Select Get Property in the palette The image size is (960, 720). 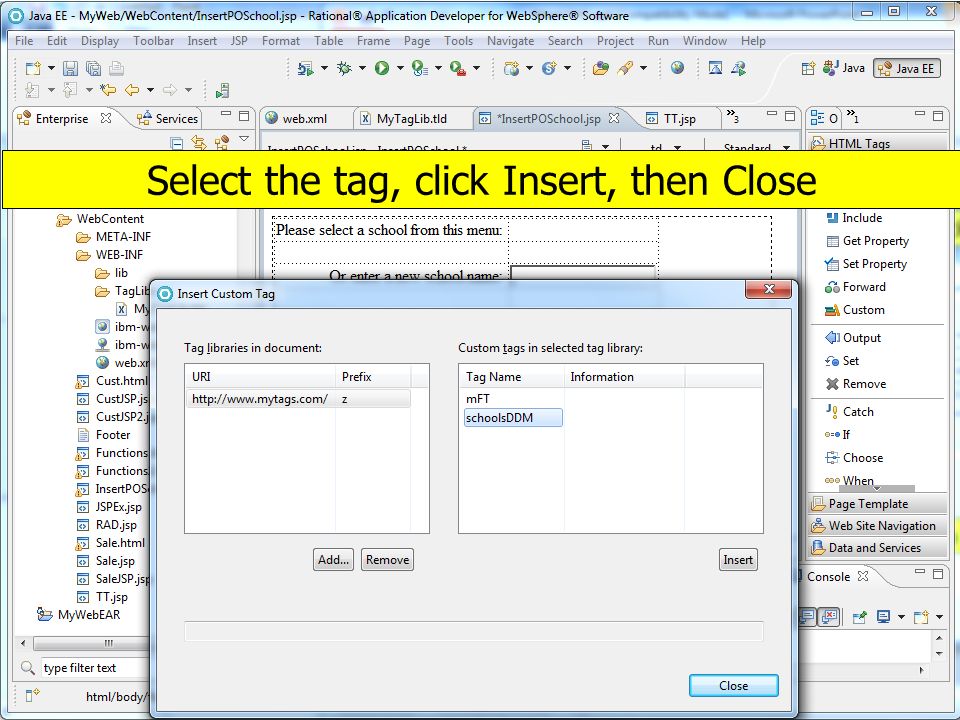(x=867, y=241)
